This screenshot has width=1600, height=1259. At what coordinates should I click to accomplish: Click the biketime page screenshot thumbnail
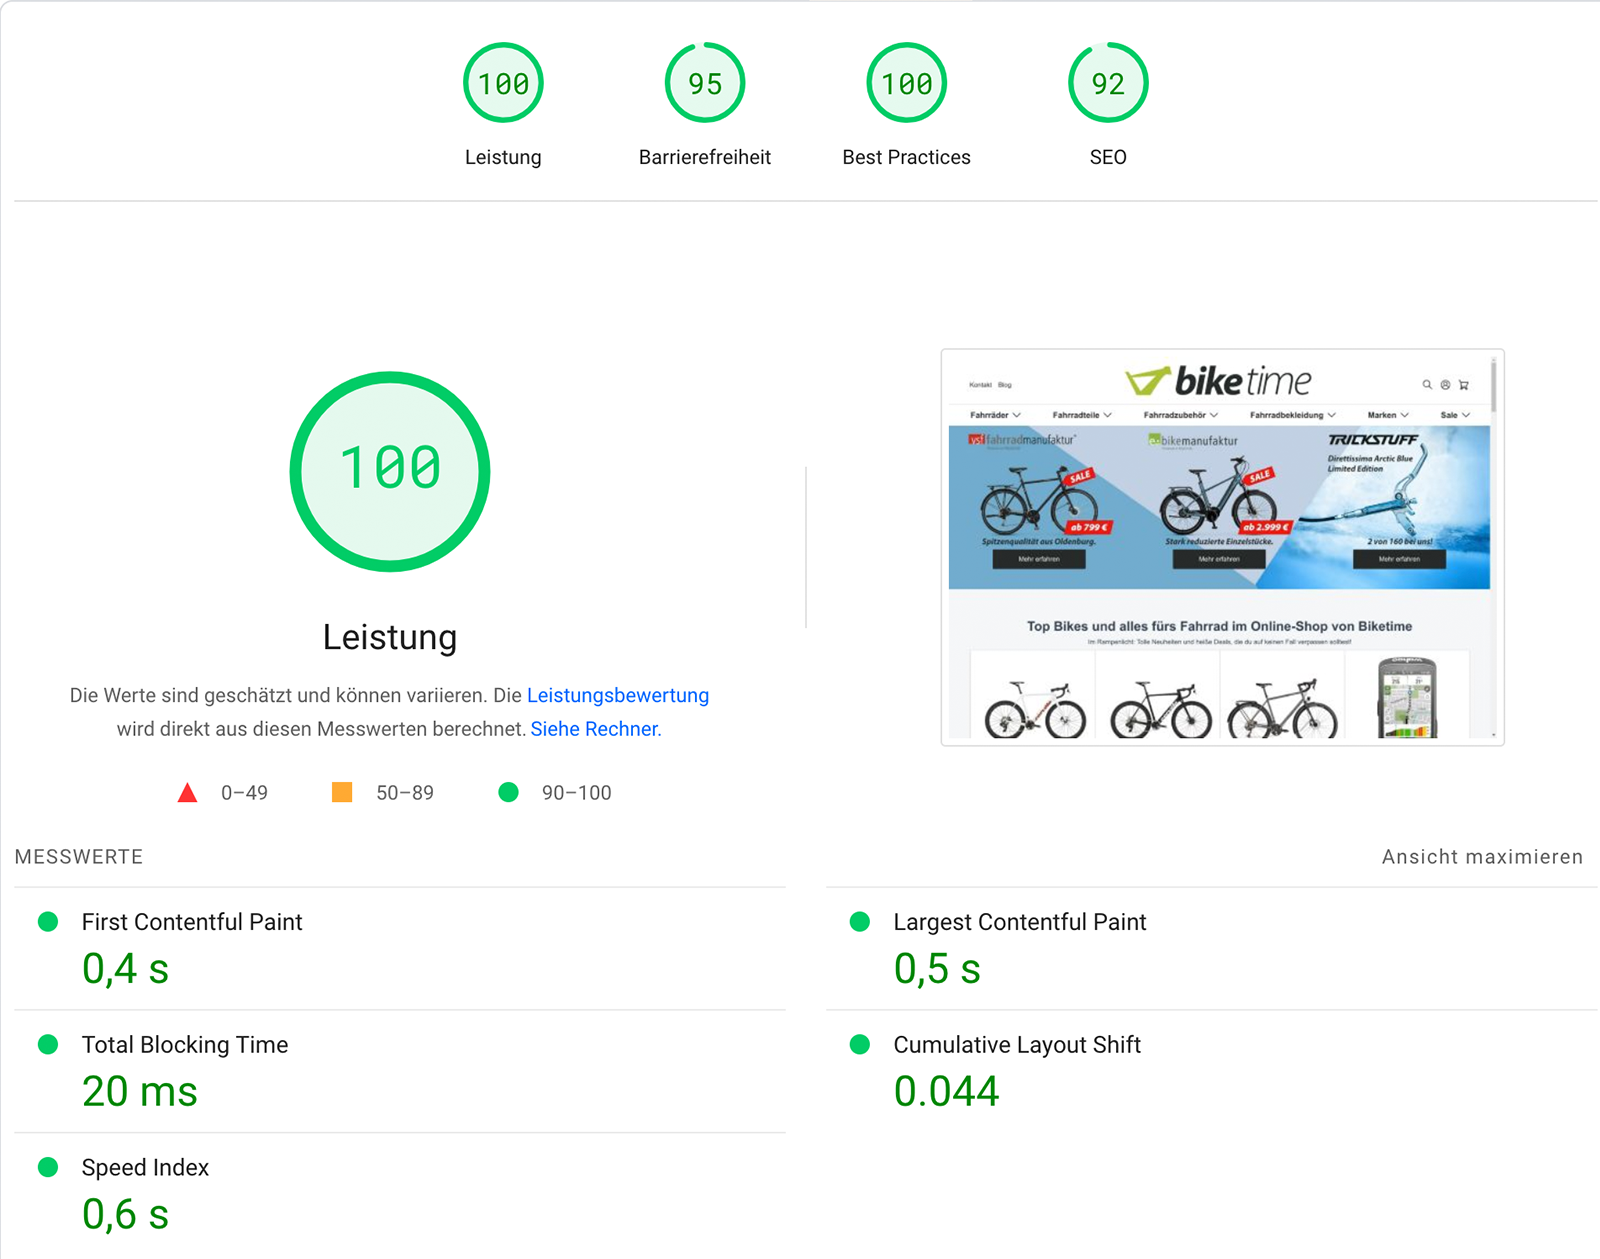[x=1222, y=547]
